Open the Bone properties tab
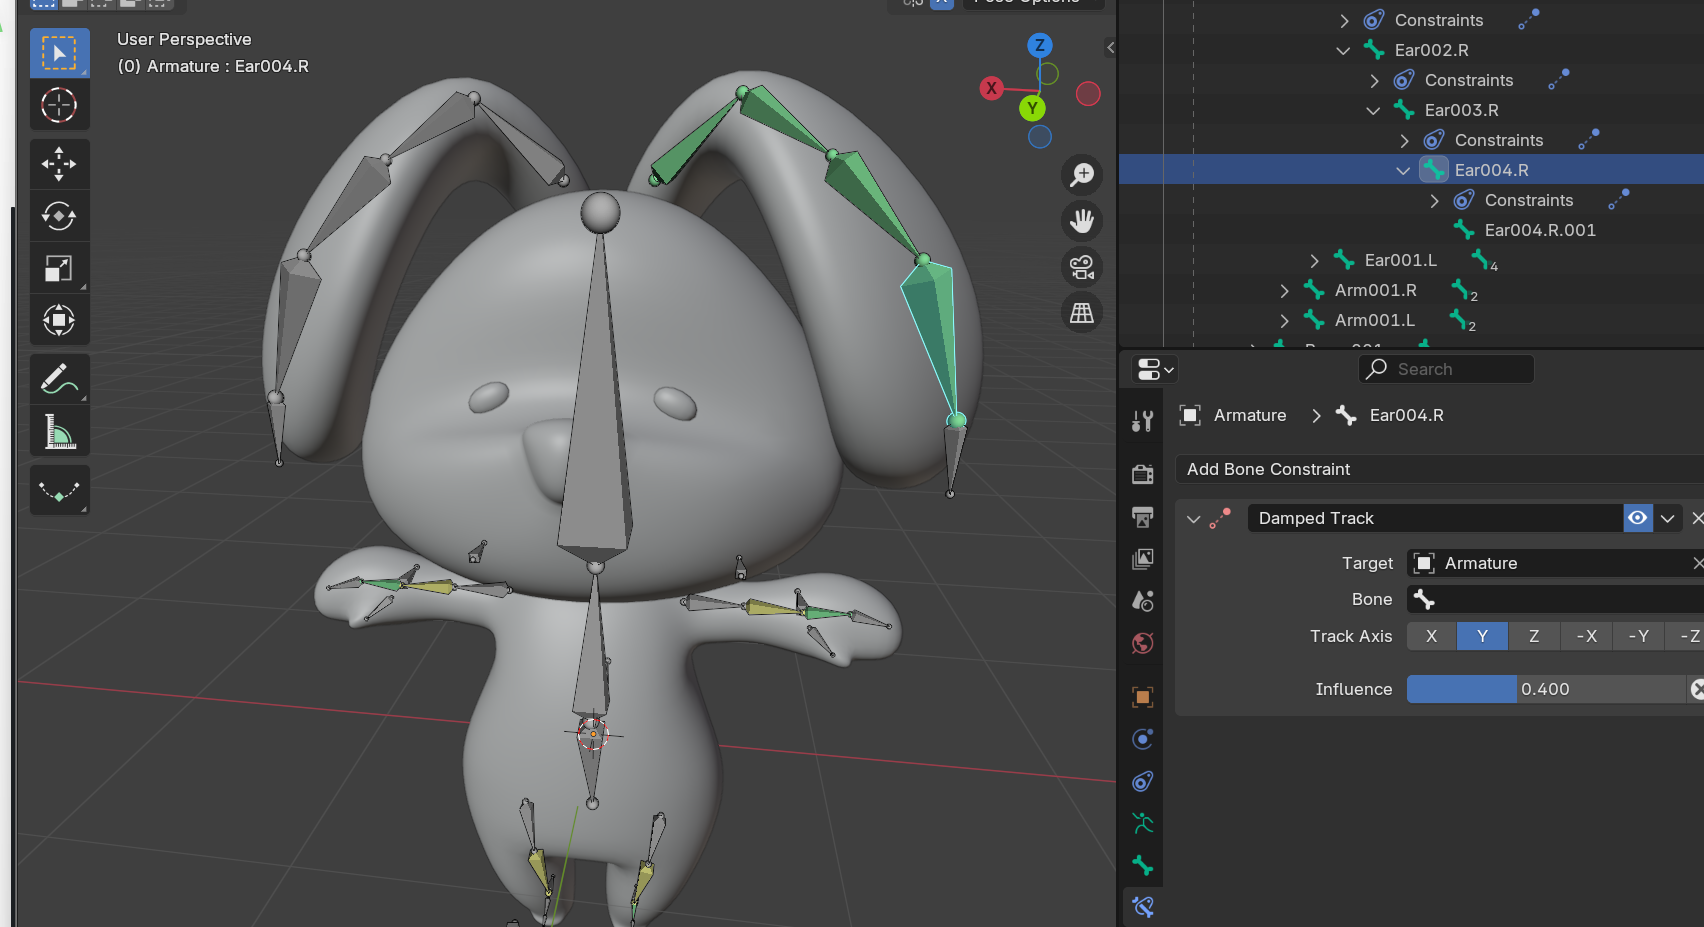The height and width of the screenshot is (927, 1704). [1143, 865]
